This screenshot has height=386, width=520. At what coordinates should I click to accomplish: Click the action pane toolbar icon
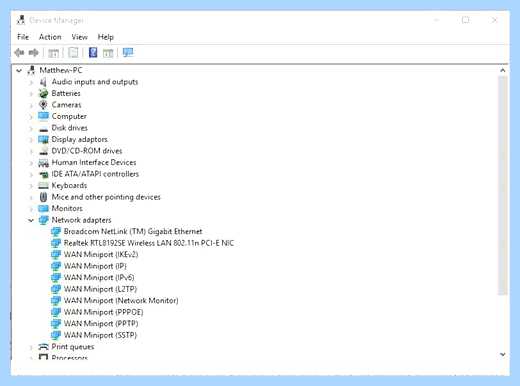pos(108,53)
